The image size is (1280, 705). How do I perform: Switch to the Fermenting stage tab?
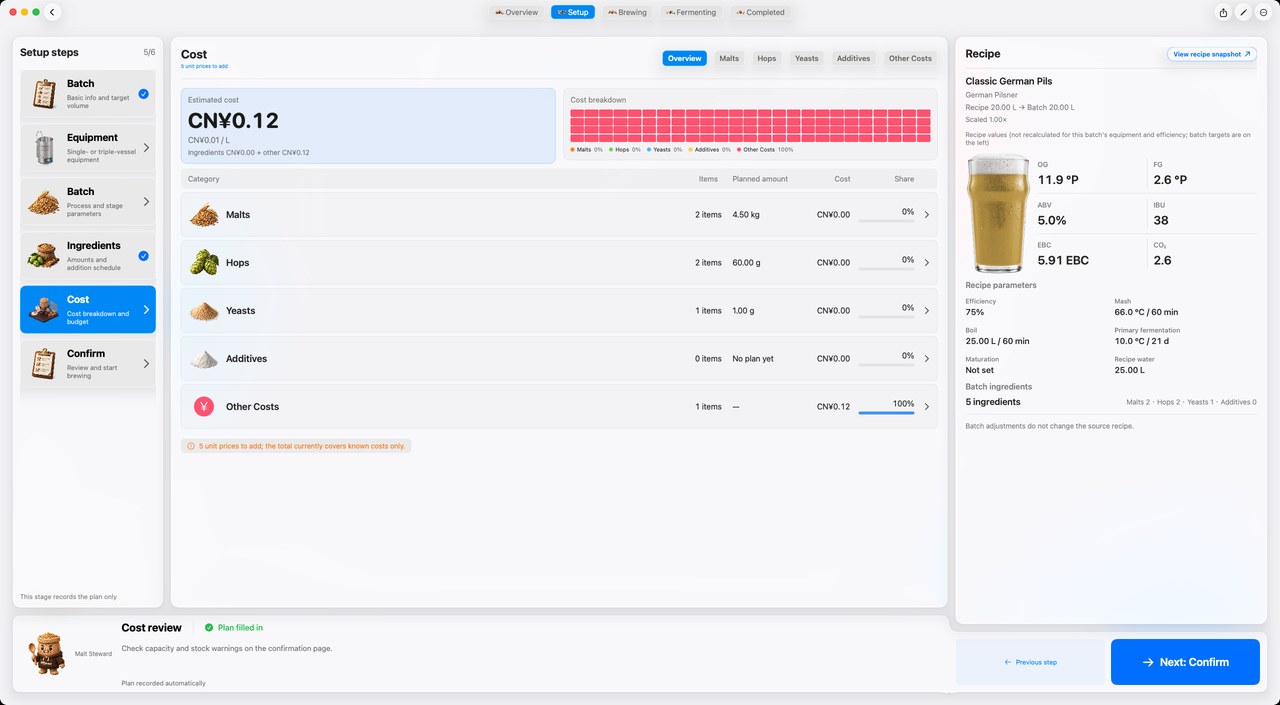(690, 12)
